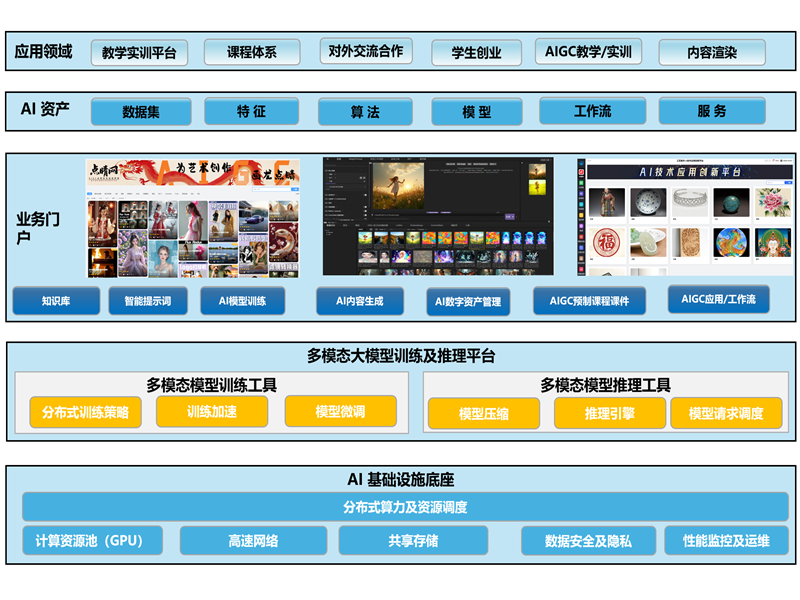Select the 分布式训练策略 option
Screen dimensions: 800x600
tap(88, 411)
